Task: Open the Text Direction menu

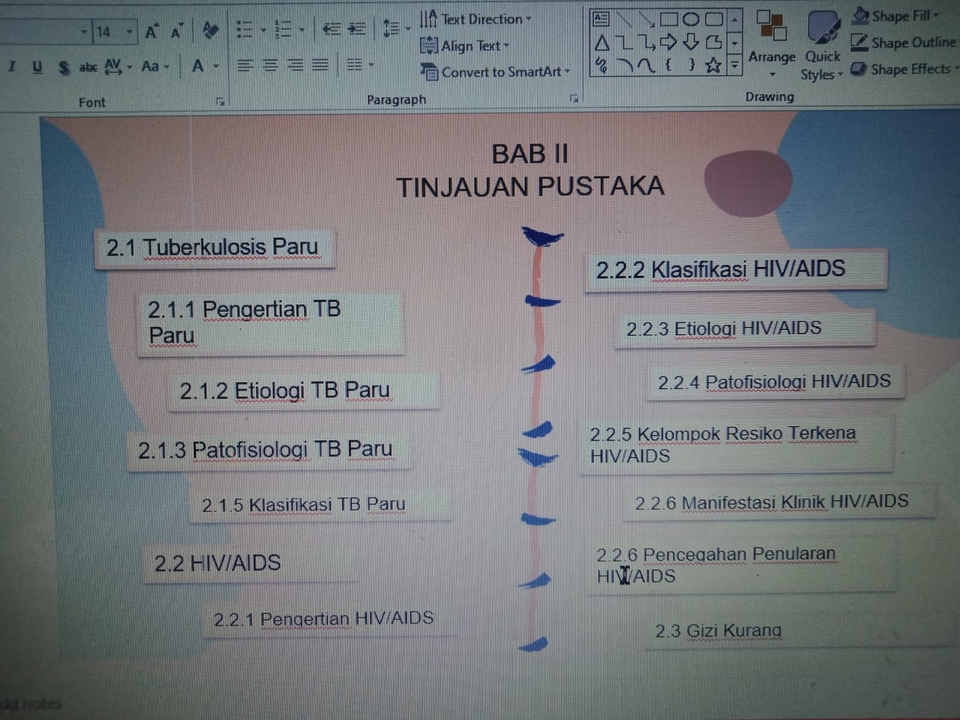Action: coord(477,18)
